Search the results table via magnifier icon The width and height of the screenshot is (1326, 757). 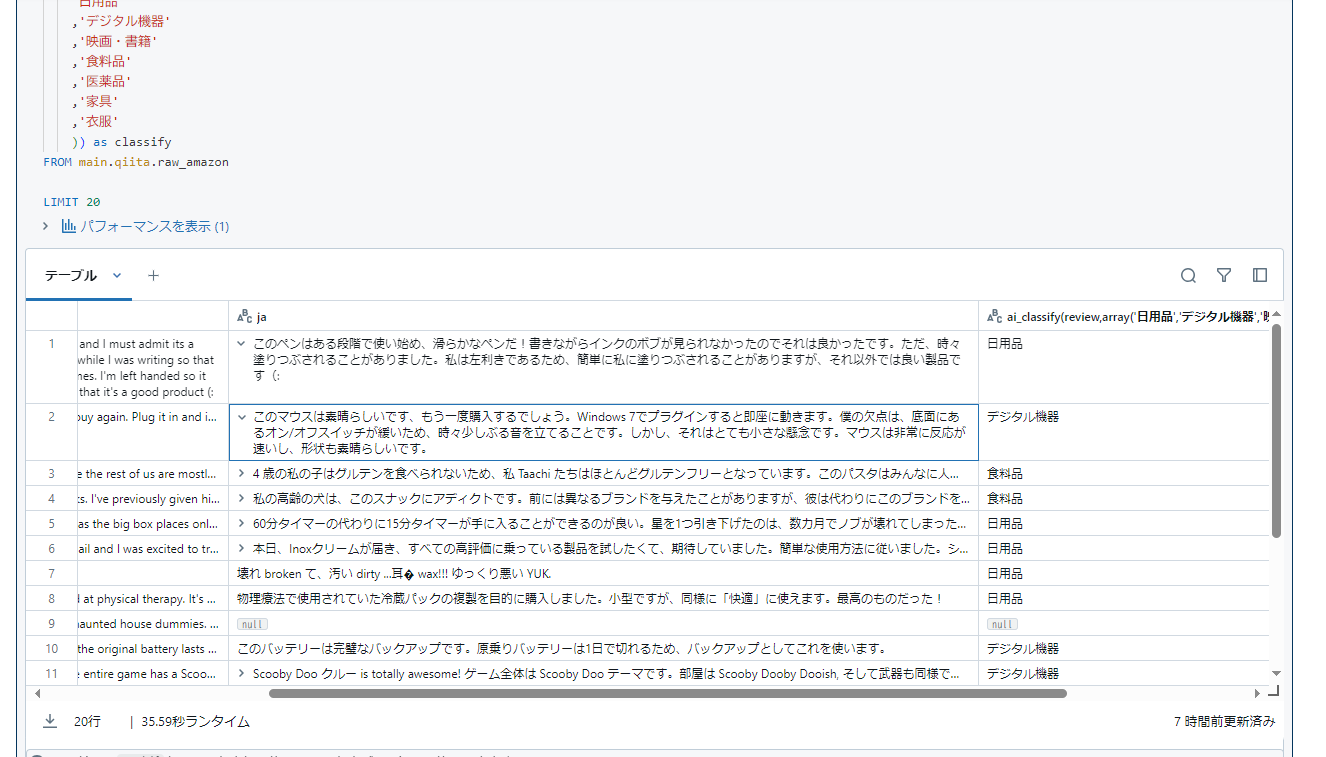(1188, 275)
